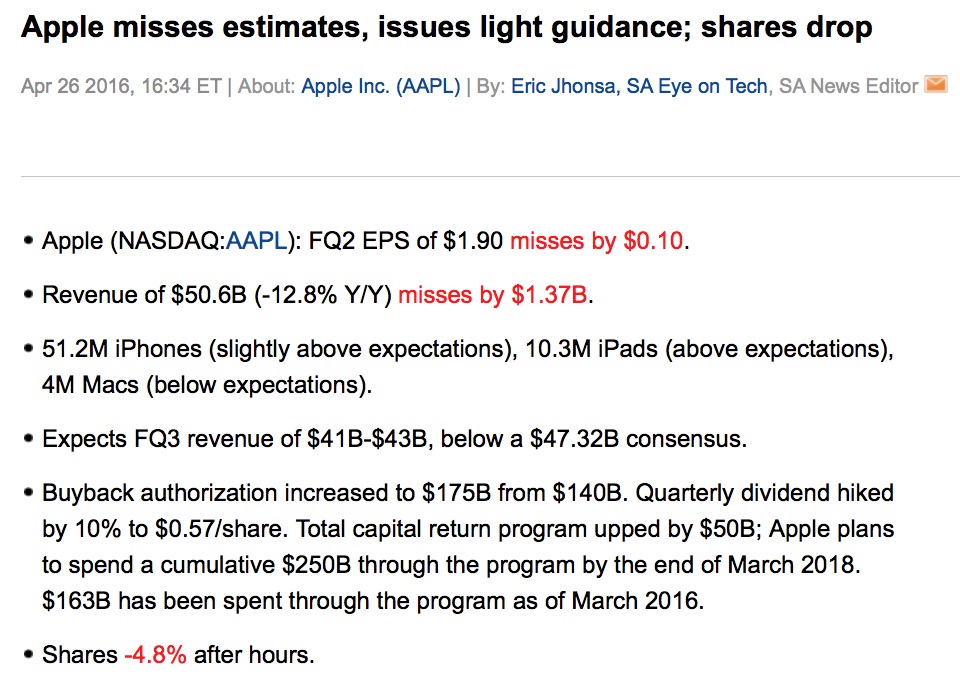Click the Apr 26 2016 timestamp
Viewport: 960px width, 682px height.
click(x=121, y=86)
